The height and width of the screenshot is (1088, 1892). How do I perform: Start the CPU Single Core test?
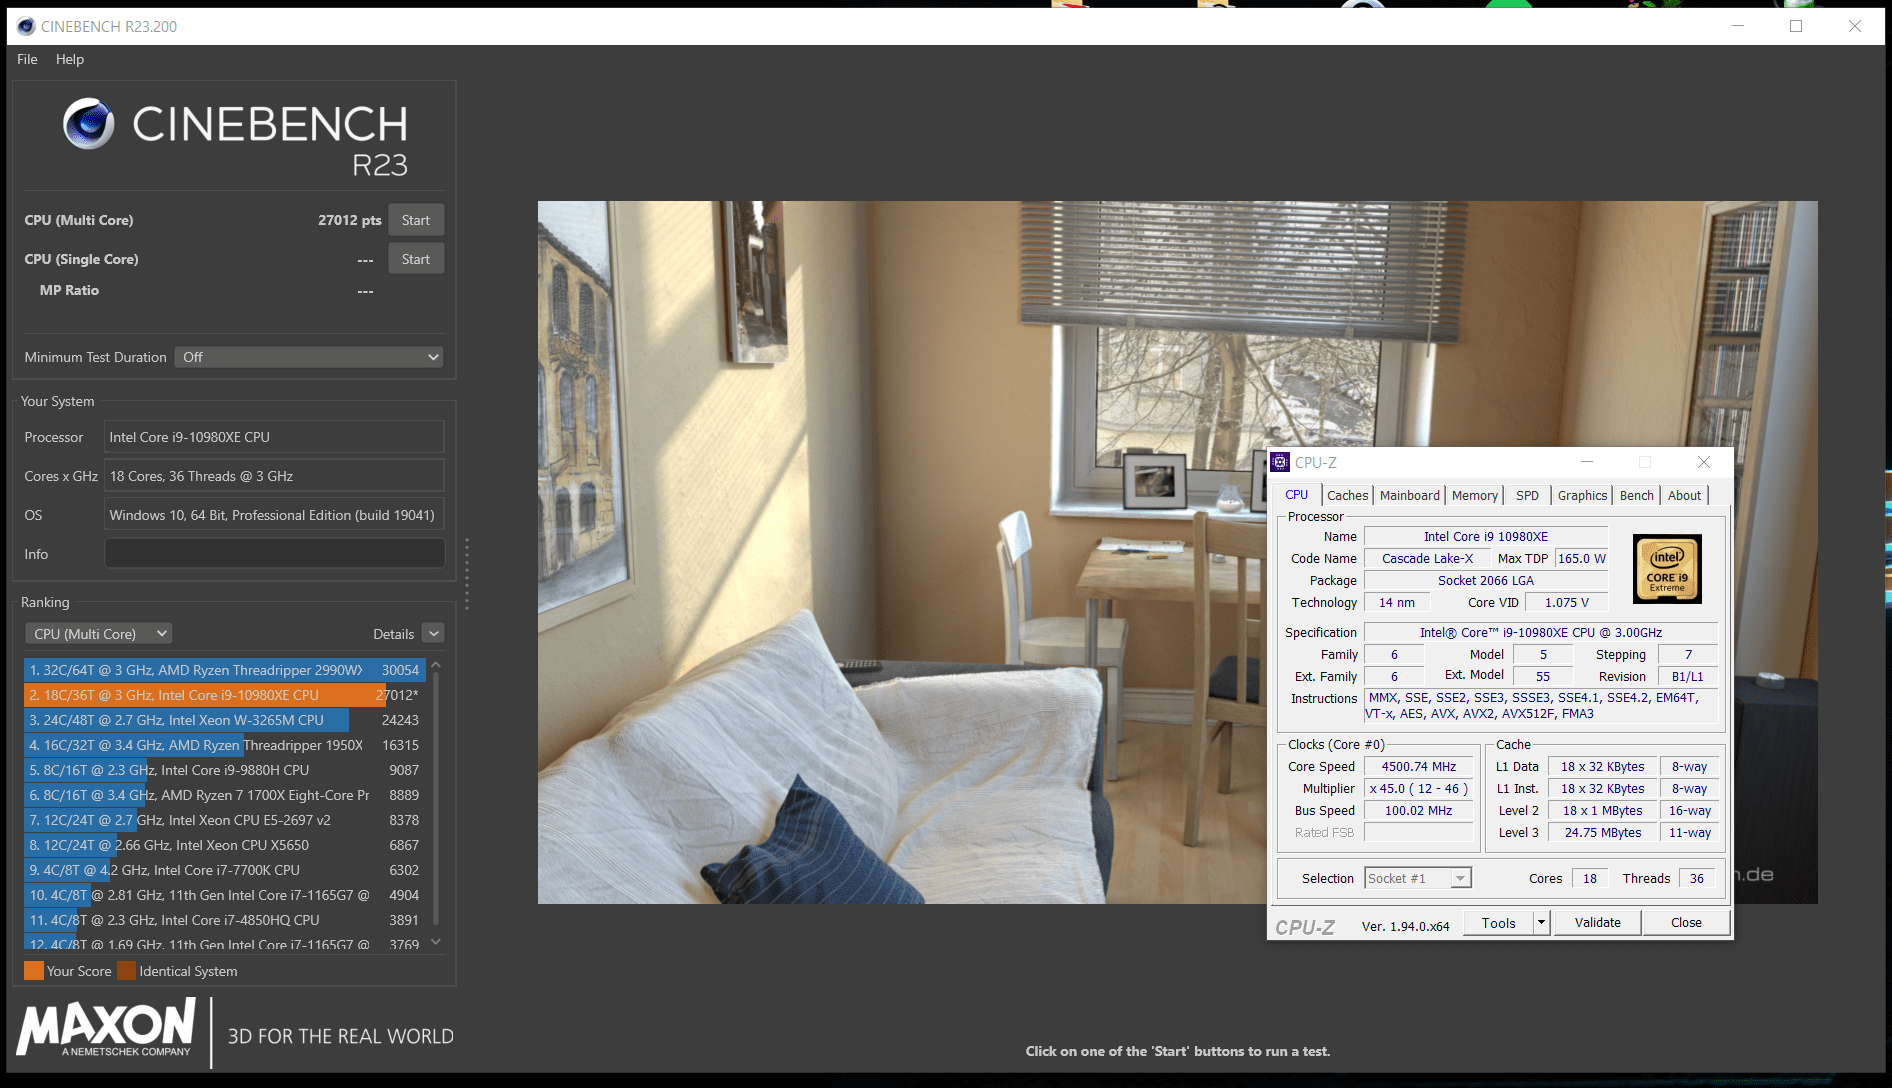416,259
